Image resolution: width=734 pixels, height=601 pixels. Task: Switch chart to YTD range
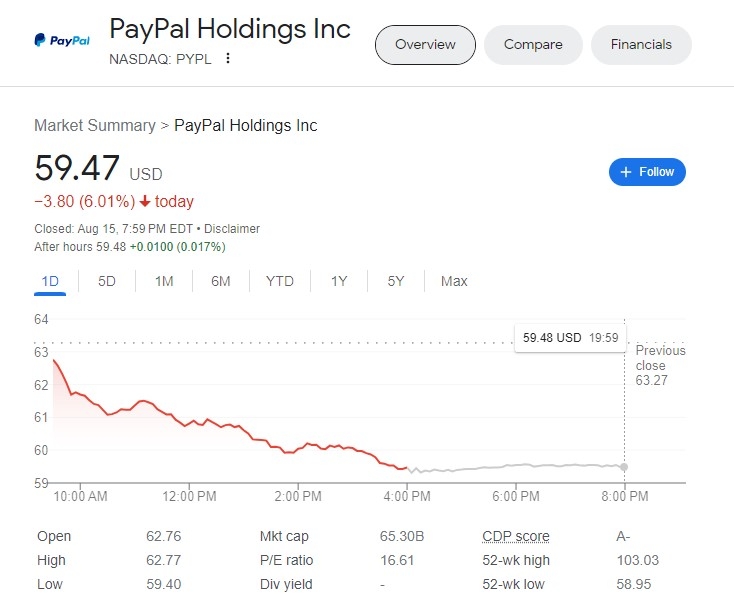[x=280, y=281]
